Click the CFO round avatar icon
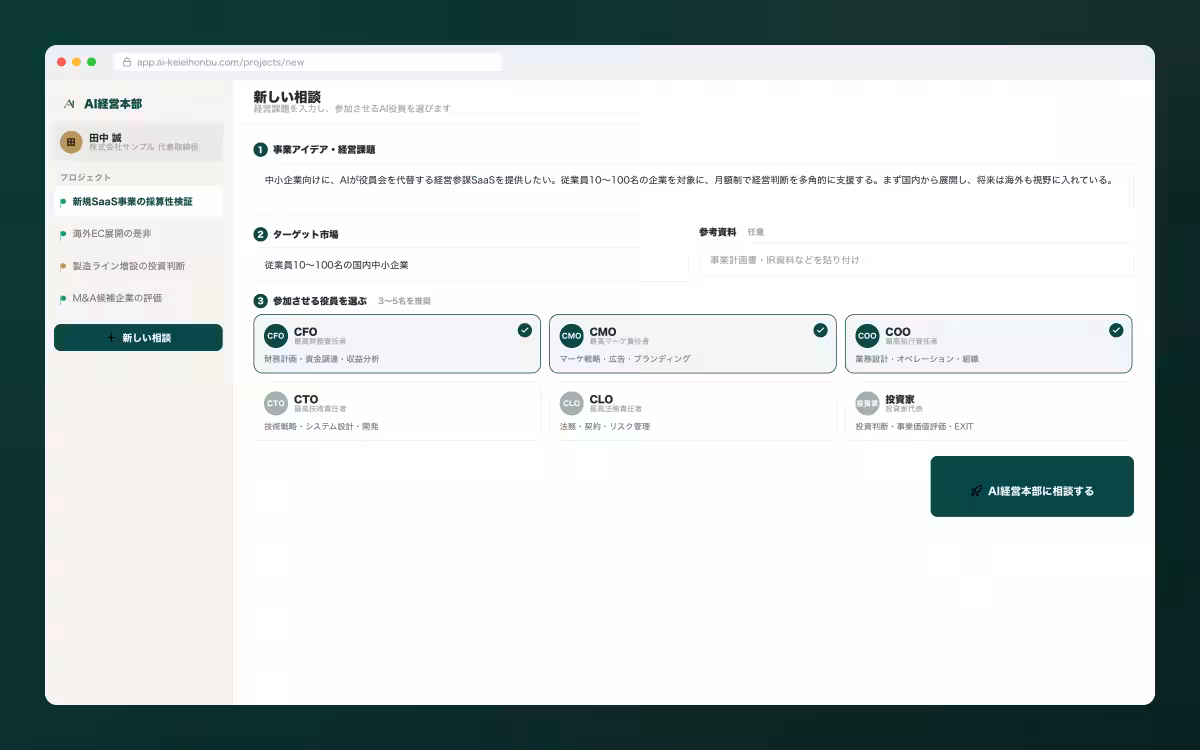The height and width of the screenshot is (750, 1200). pyautogui.click(x=276, y=336)
